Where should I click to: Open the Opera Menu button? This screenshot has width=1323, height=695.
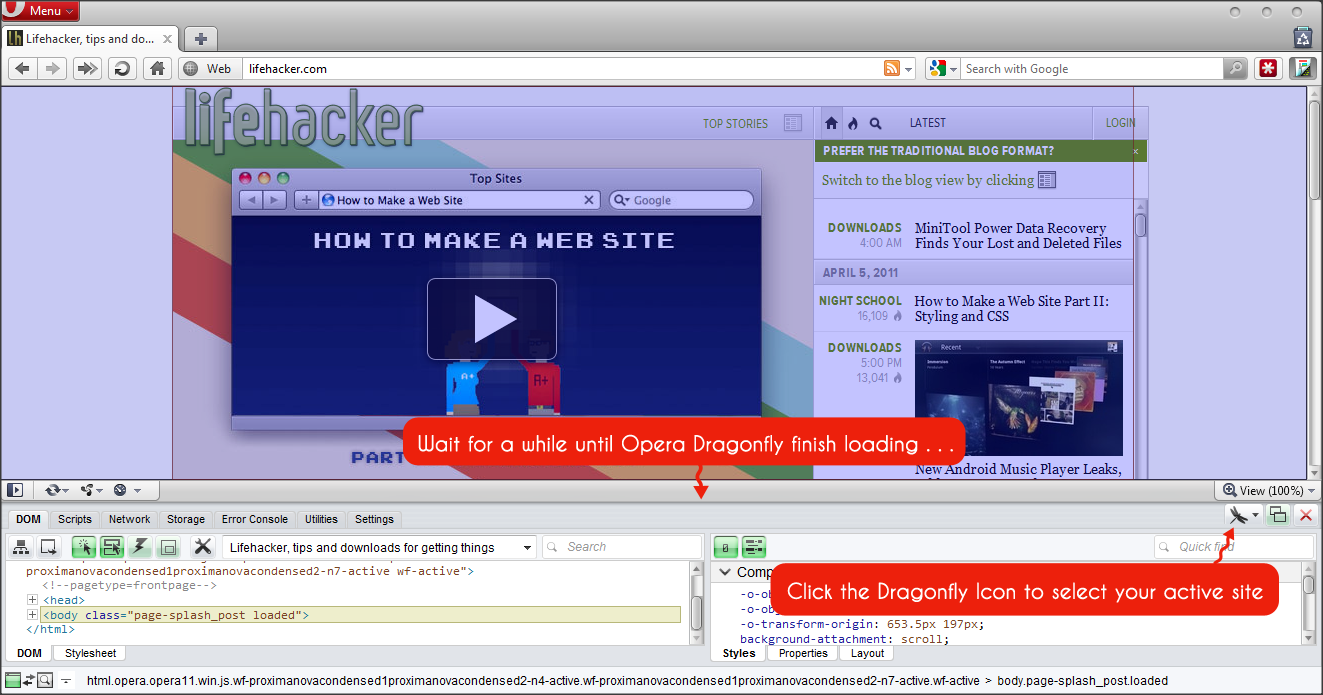coord(41,11)
